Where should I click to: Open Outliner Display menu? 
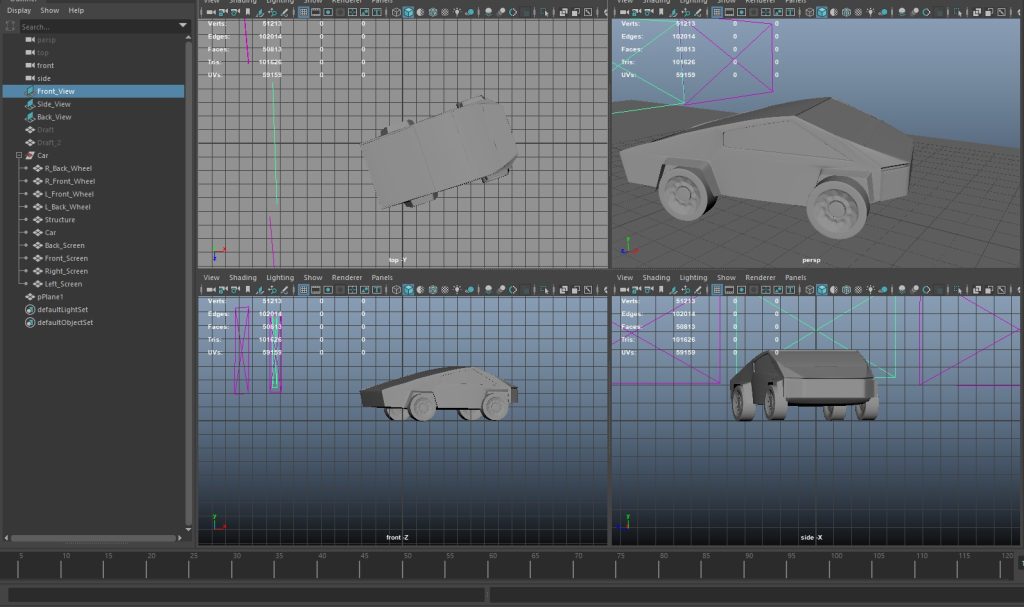pyautogui.click(x=19, y=10)
